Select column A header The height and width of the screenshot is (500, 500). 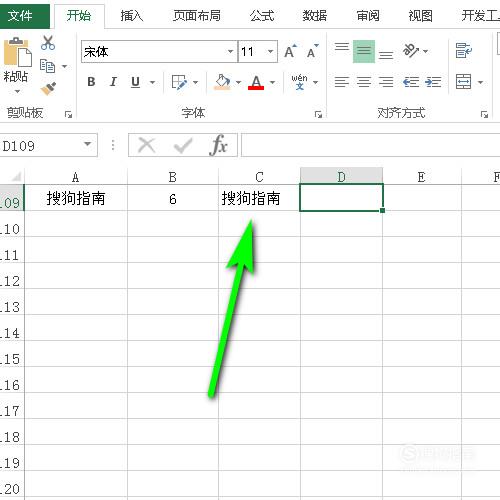[76, 176]
